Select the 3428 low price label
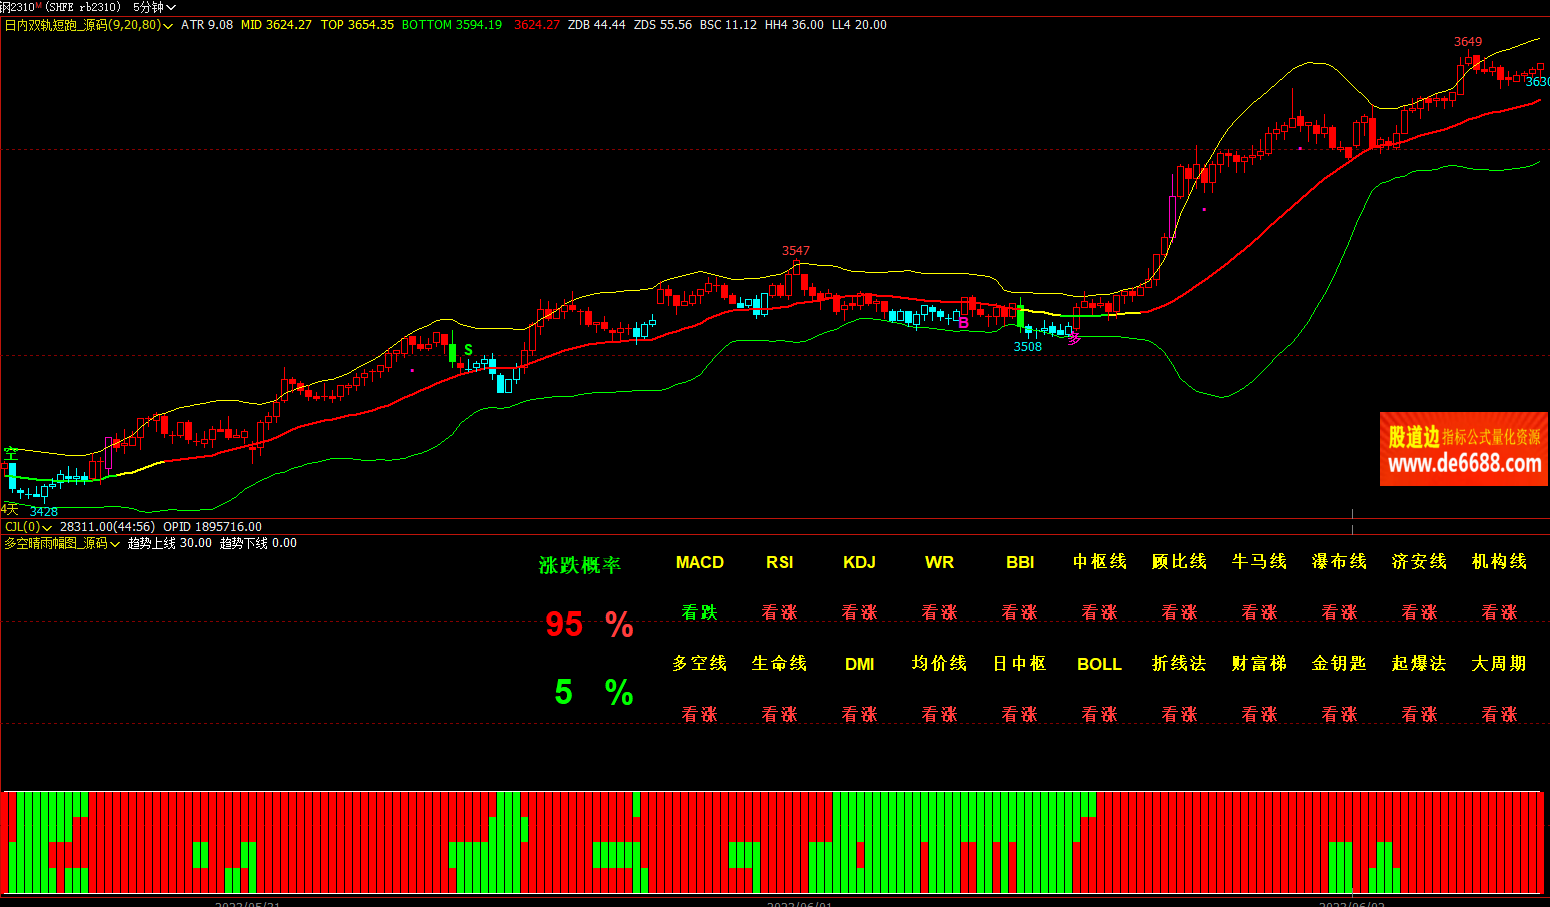 44,512
